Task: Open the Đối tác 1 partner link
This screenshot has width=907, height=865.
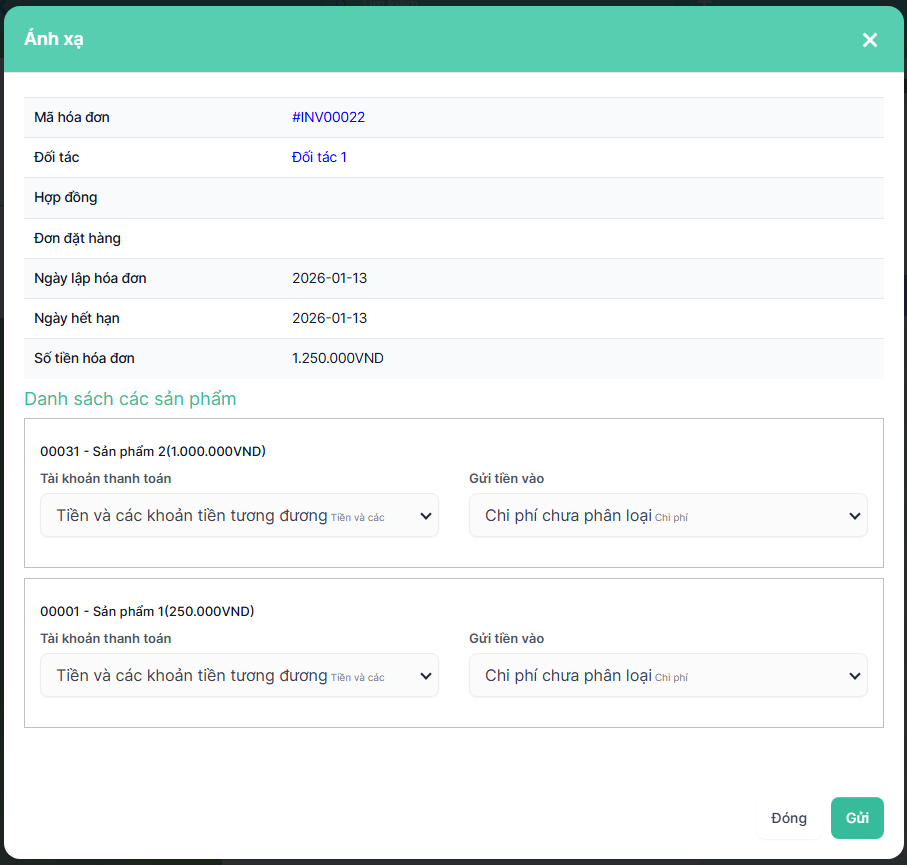Action: click(x=319, y=157)
